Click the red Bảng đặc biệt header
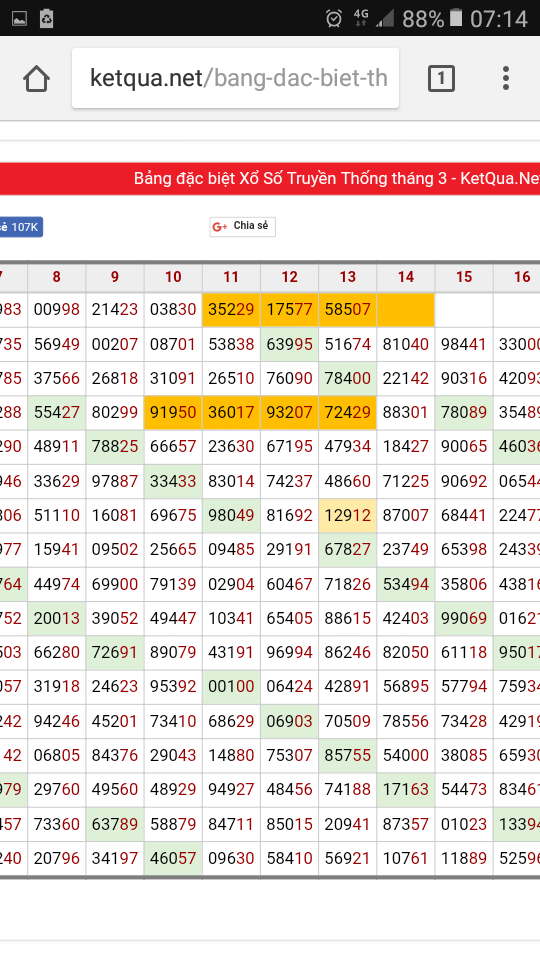The height and width of the screenshot is (960, 540). (270, 179)
